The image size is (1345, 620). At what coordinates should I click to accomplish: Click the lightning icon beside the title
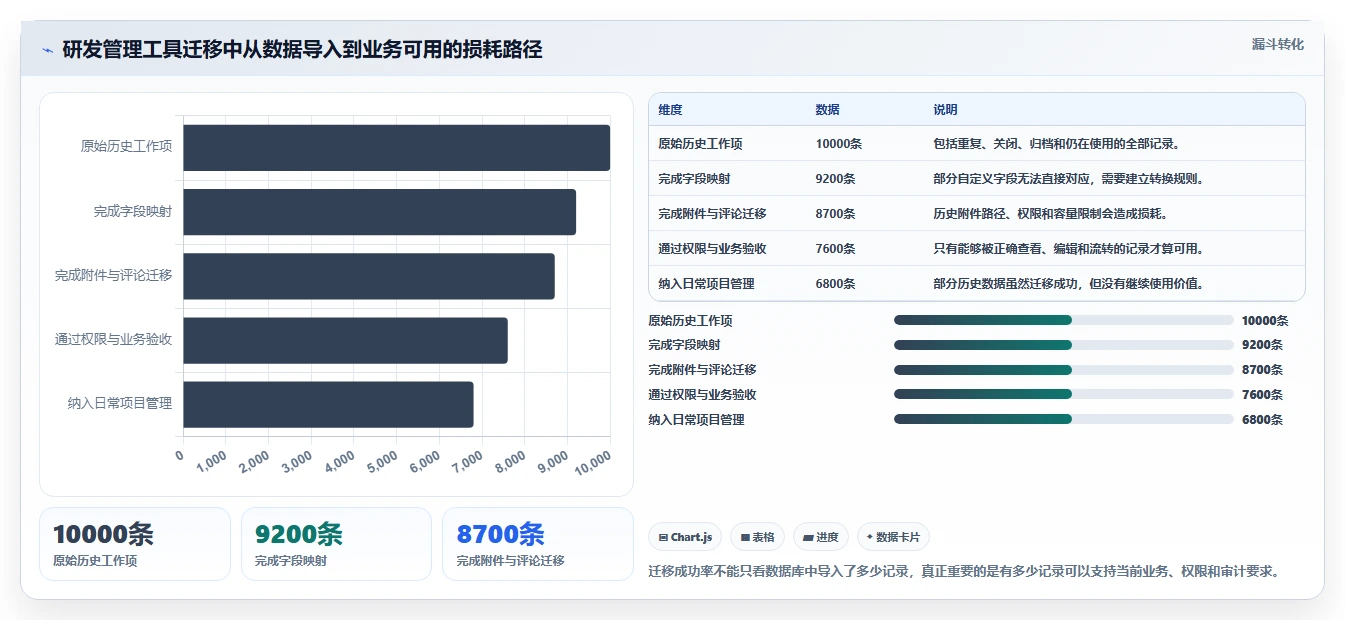click(x=48, y=50)
